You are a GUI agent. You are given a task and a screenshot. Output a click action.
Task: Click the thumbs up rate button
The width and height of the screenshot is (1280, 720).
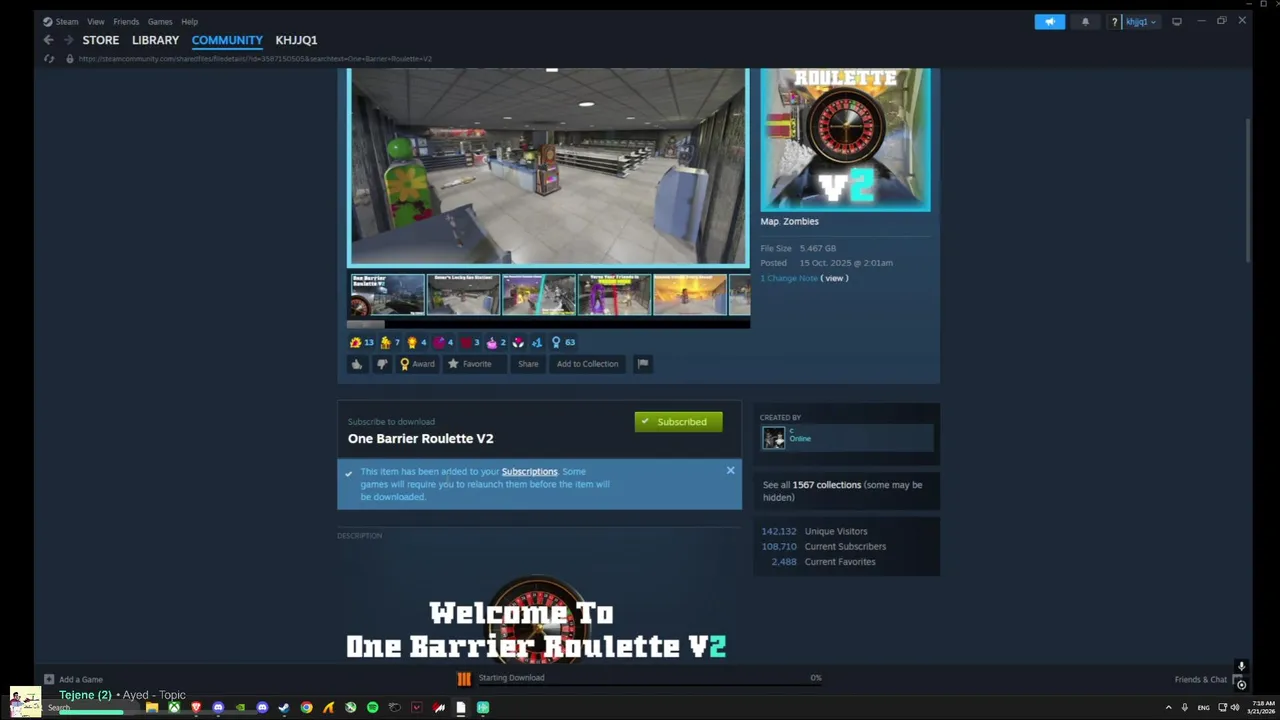point(357,364)
